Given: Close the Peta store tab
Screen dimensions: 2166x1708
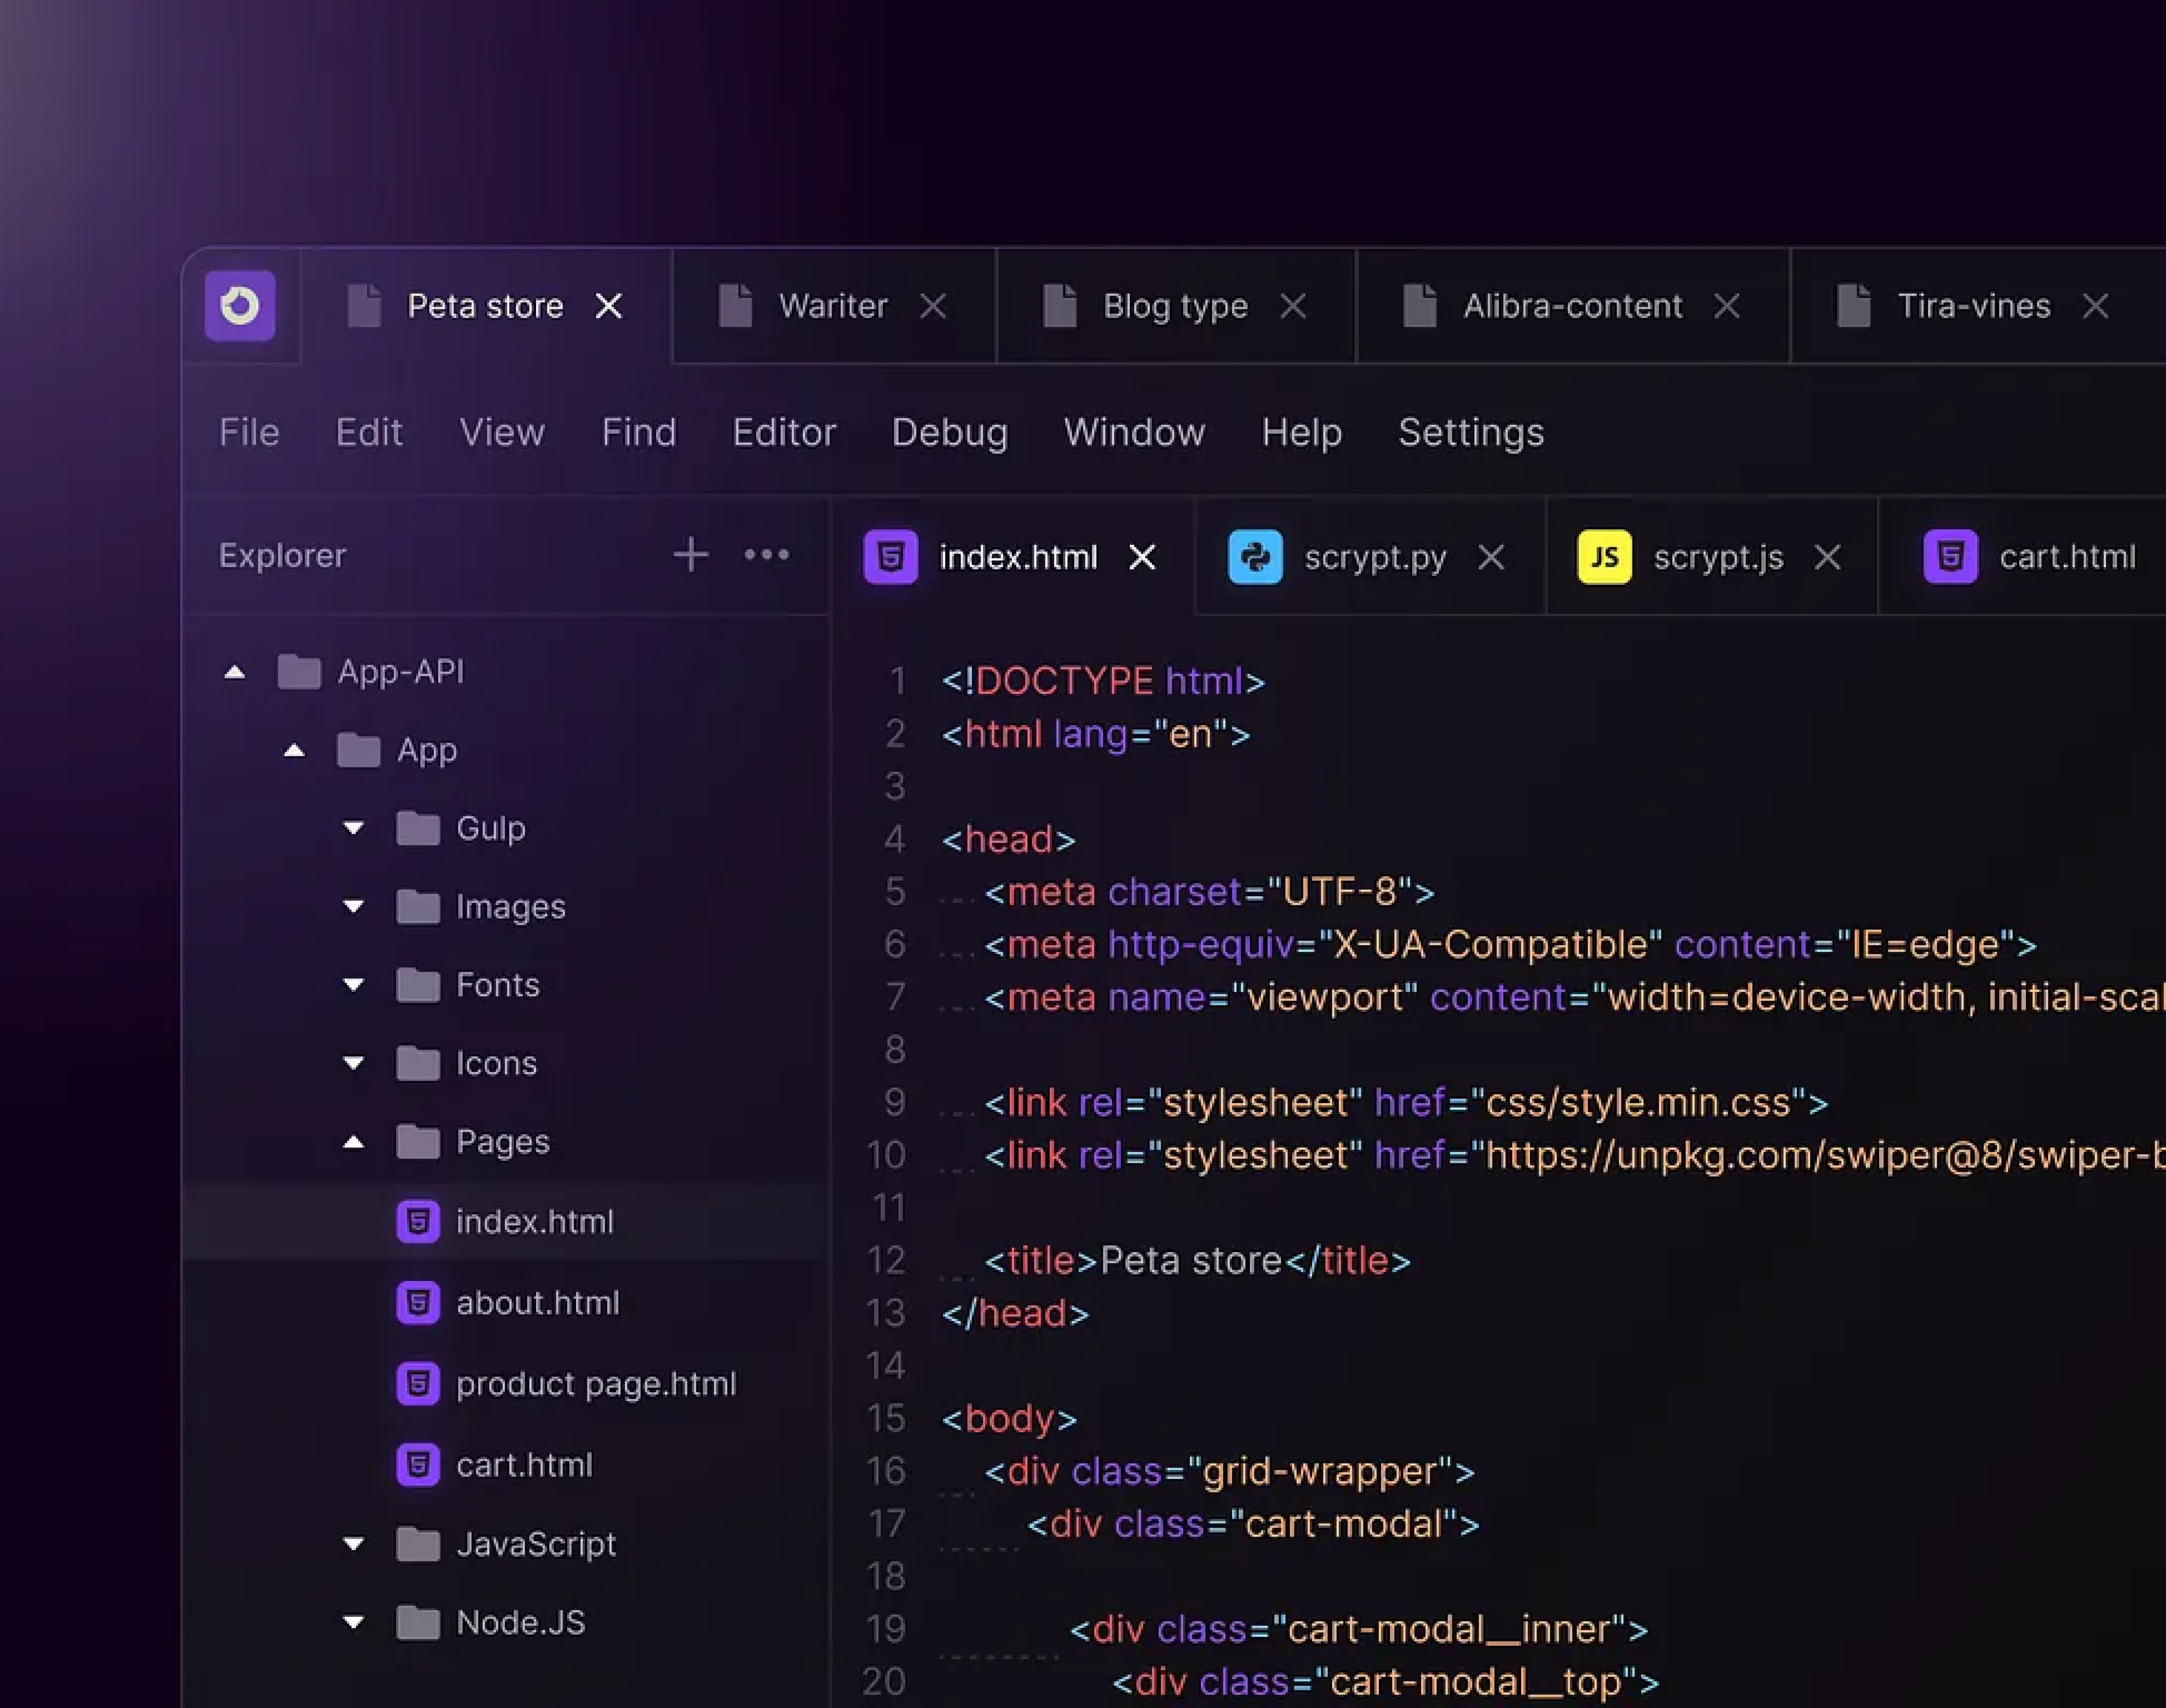Looking at the screenshot, I should pyautogui.click(x=609, y=306).
